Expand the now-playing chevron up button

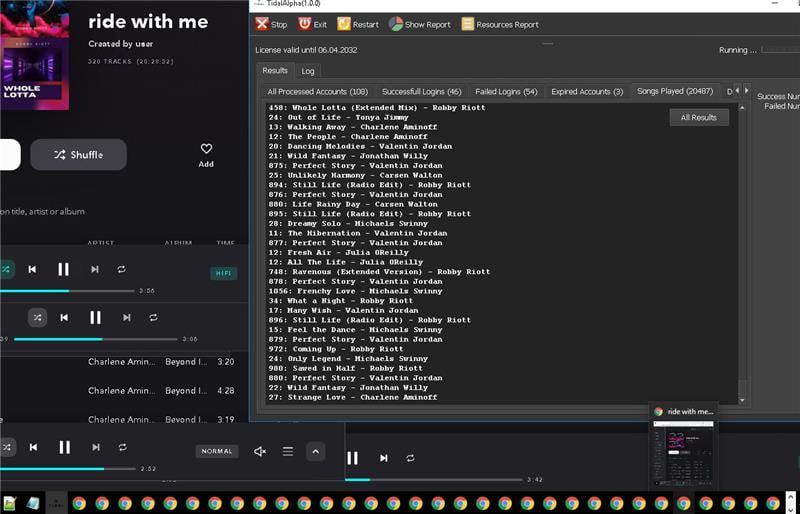click(315, 451)
